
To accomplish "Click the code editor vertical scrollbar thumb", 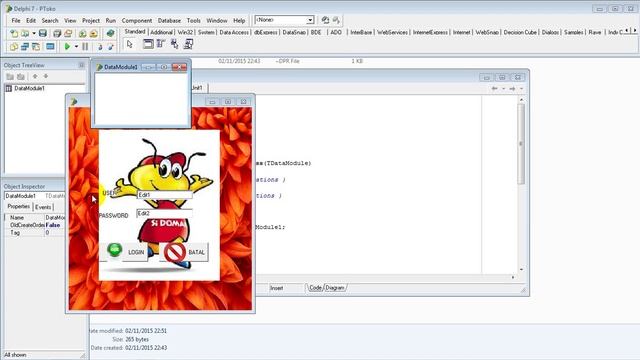I will tap(521, 144).
